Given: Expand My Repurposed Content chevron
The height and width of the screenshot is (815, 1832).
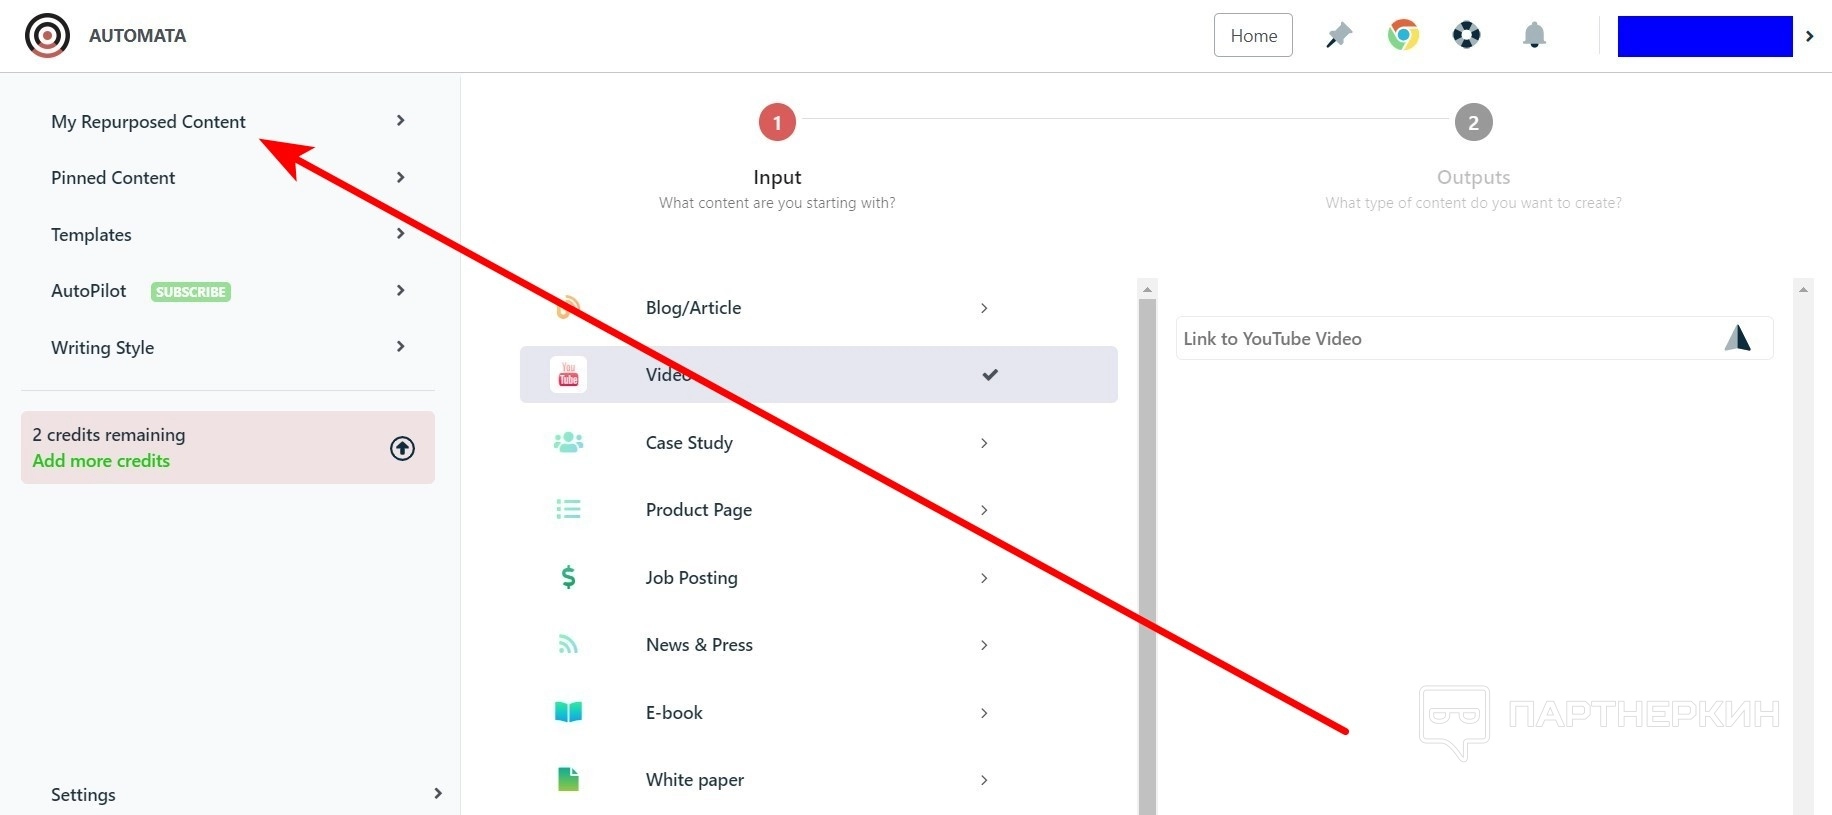Looking at the screenshot, I should pos(400,121).
